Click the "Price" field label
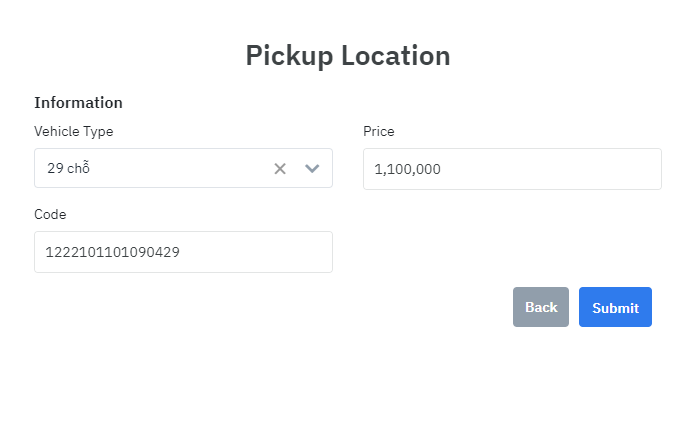 pyautogui.click(x=379, y=131)
